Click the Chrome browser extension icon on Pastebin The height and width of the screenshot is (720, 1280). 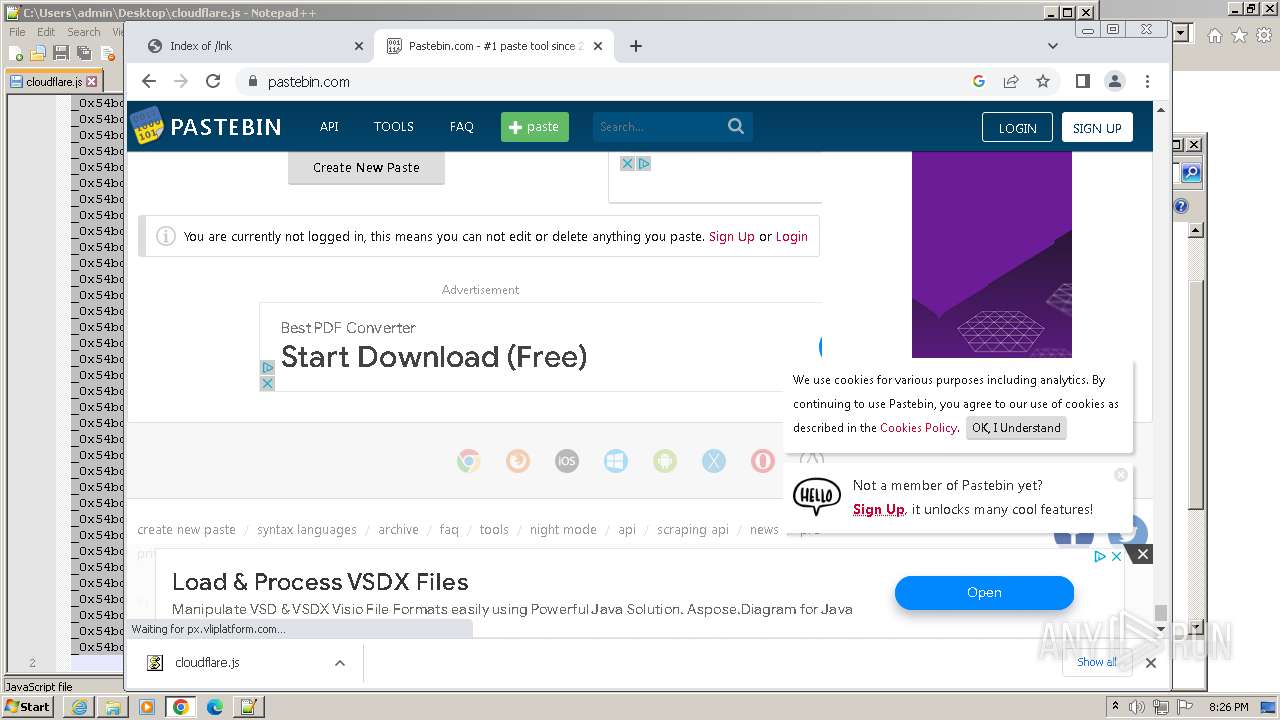coord(468,461)
